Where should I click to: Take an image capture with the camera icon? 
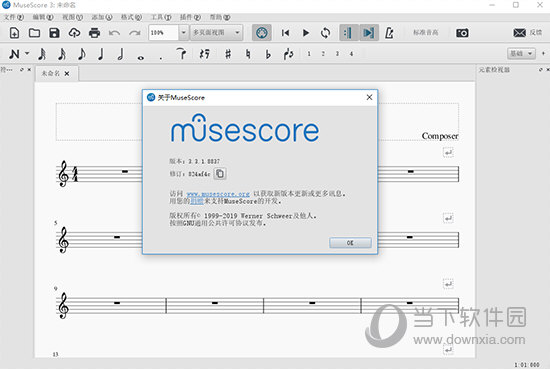[462, 33]
